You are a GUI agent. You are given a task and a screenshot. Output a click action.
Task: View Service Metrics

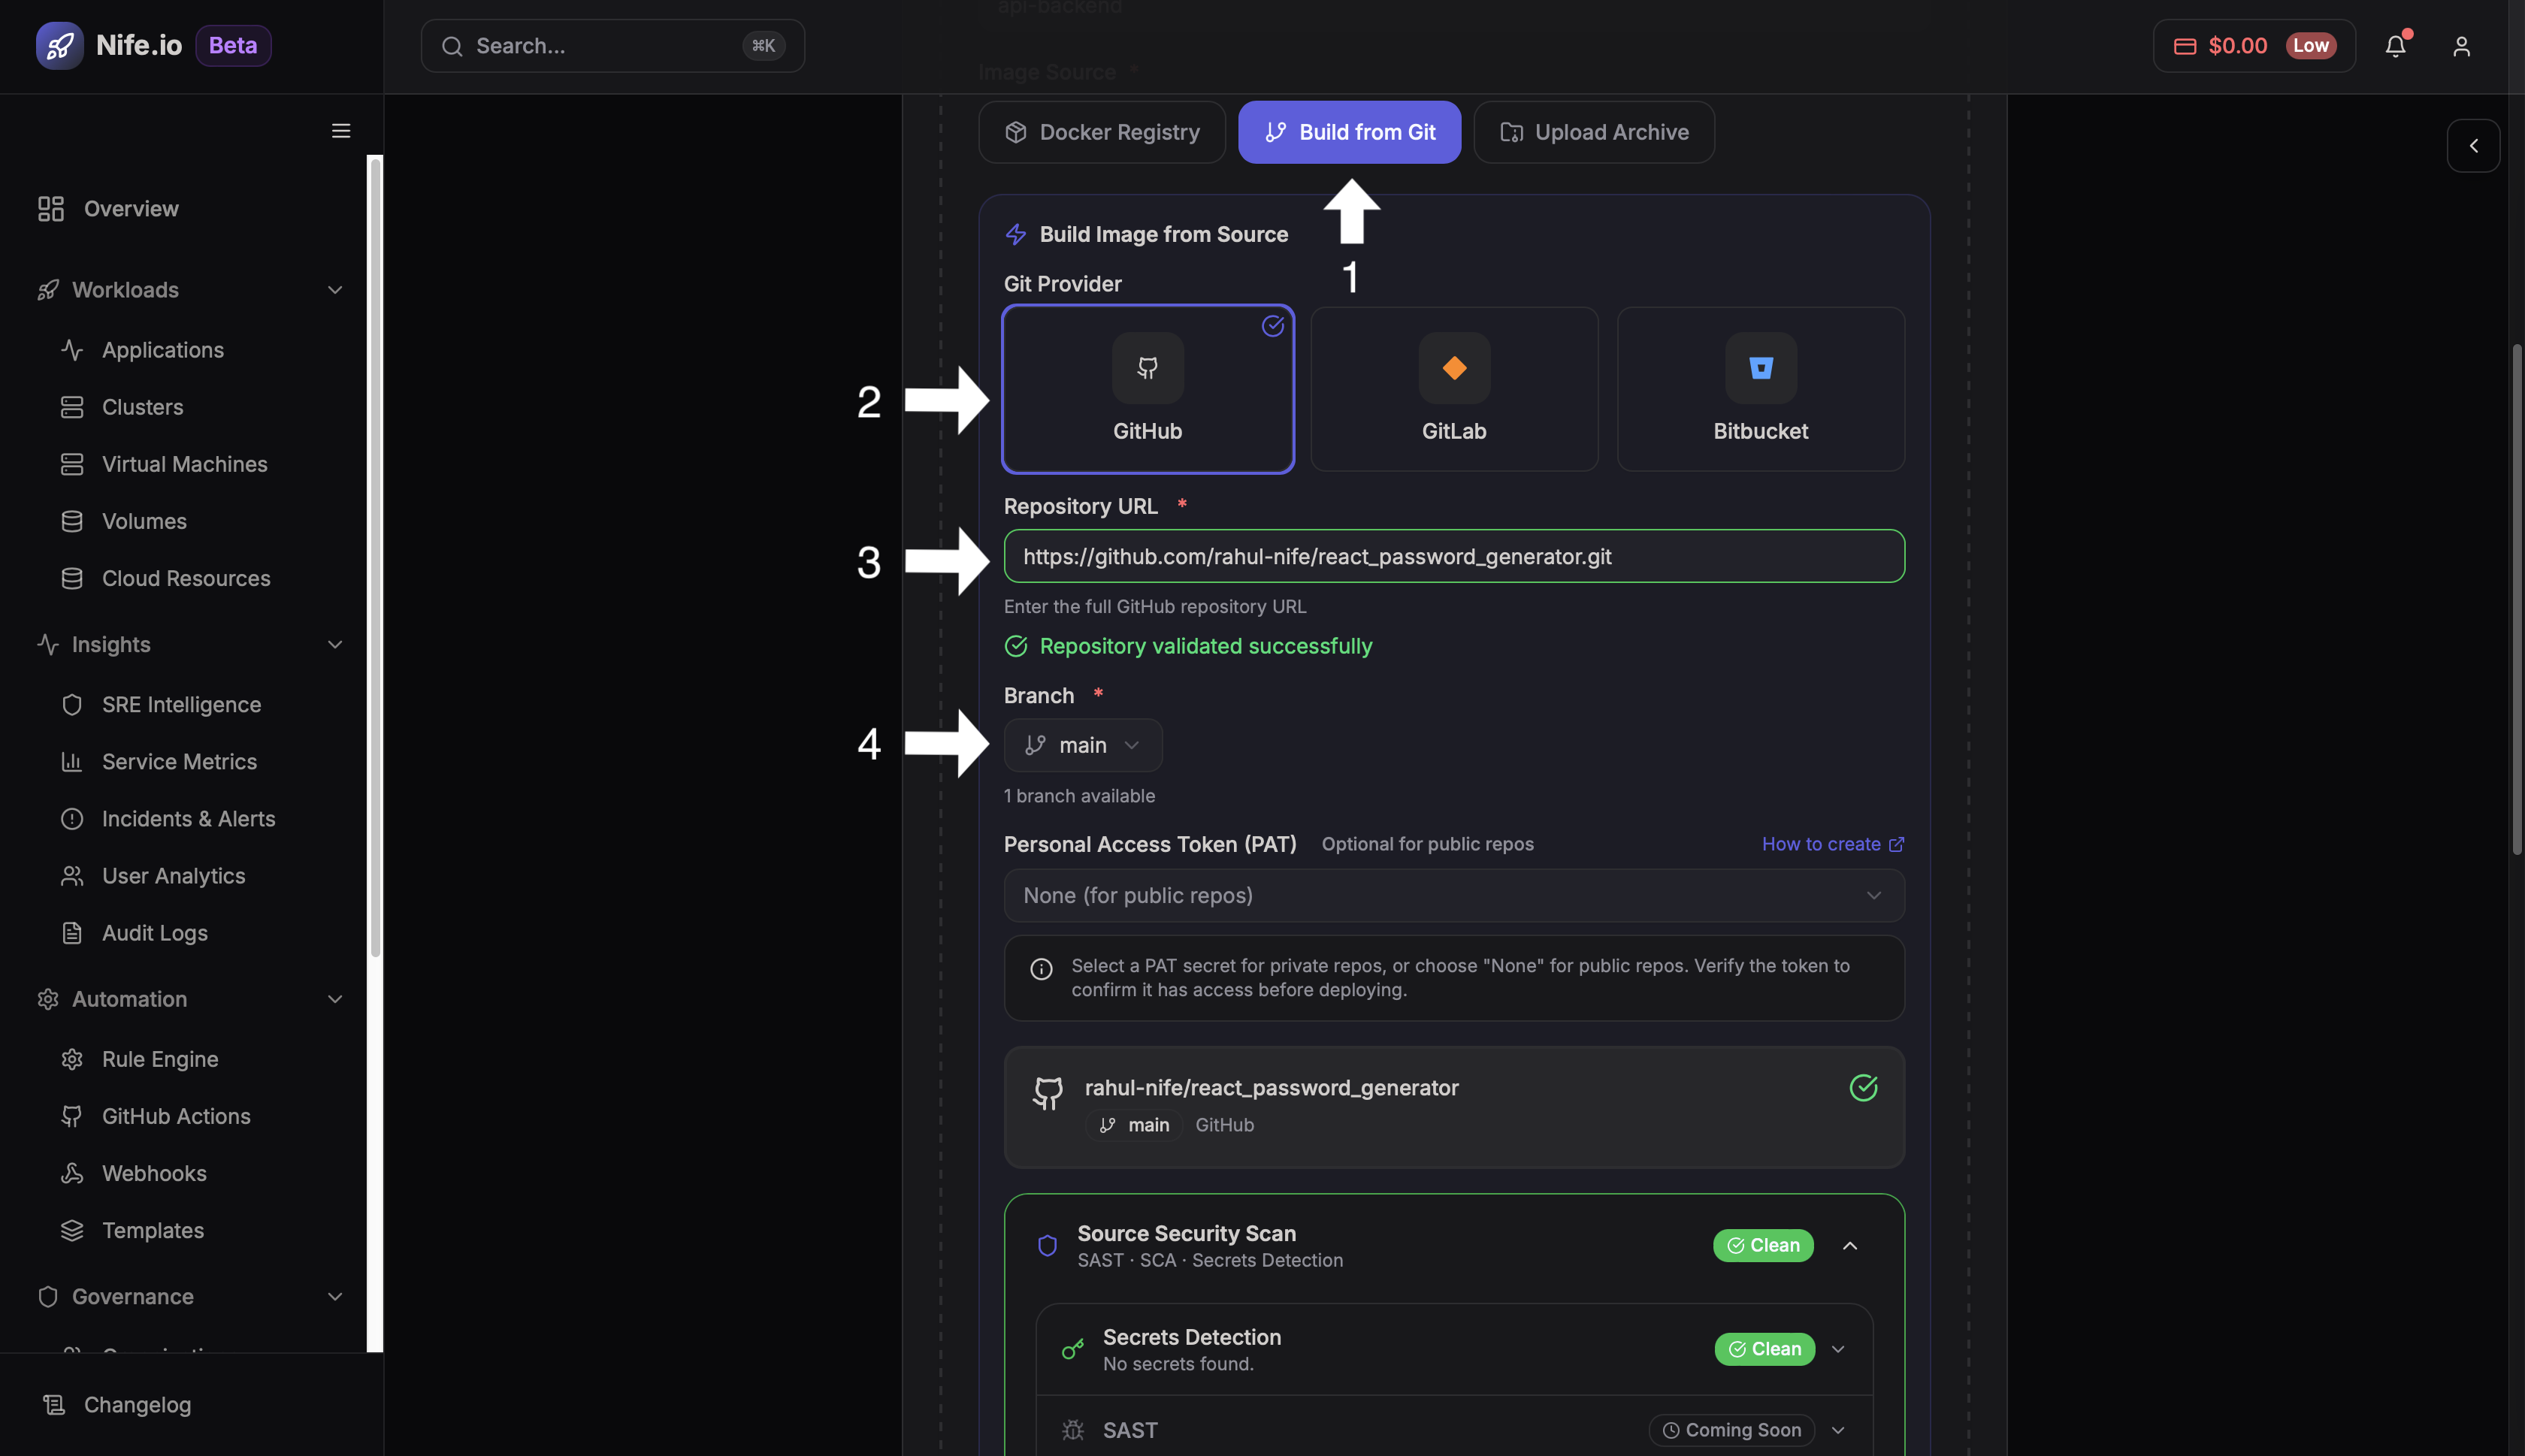(x=179, y=761)
